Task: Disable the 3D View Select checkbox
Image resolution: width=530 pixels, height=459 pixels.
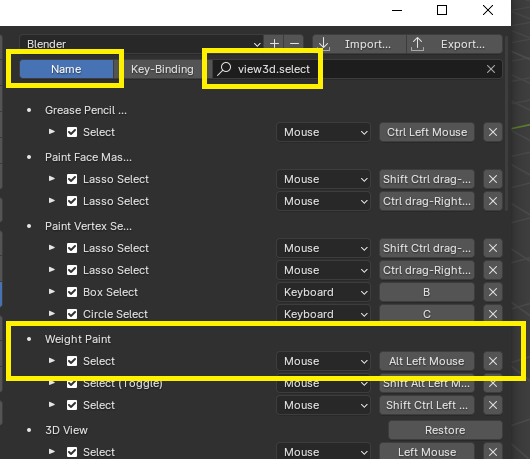Action: tap(72, 452)
